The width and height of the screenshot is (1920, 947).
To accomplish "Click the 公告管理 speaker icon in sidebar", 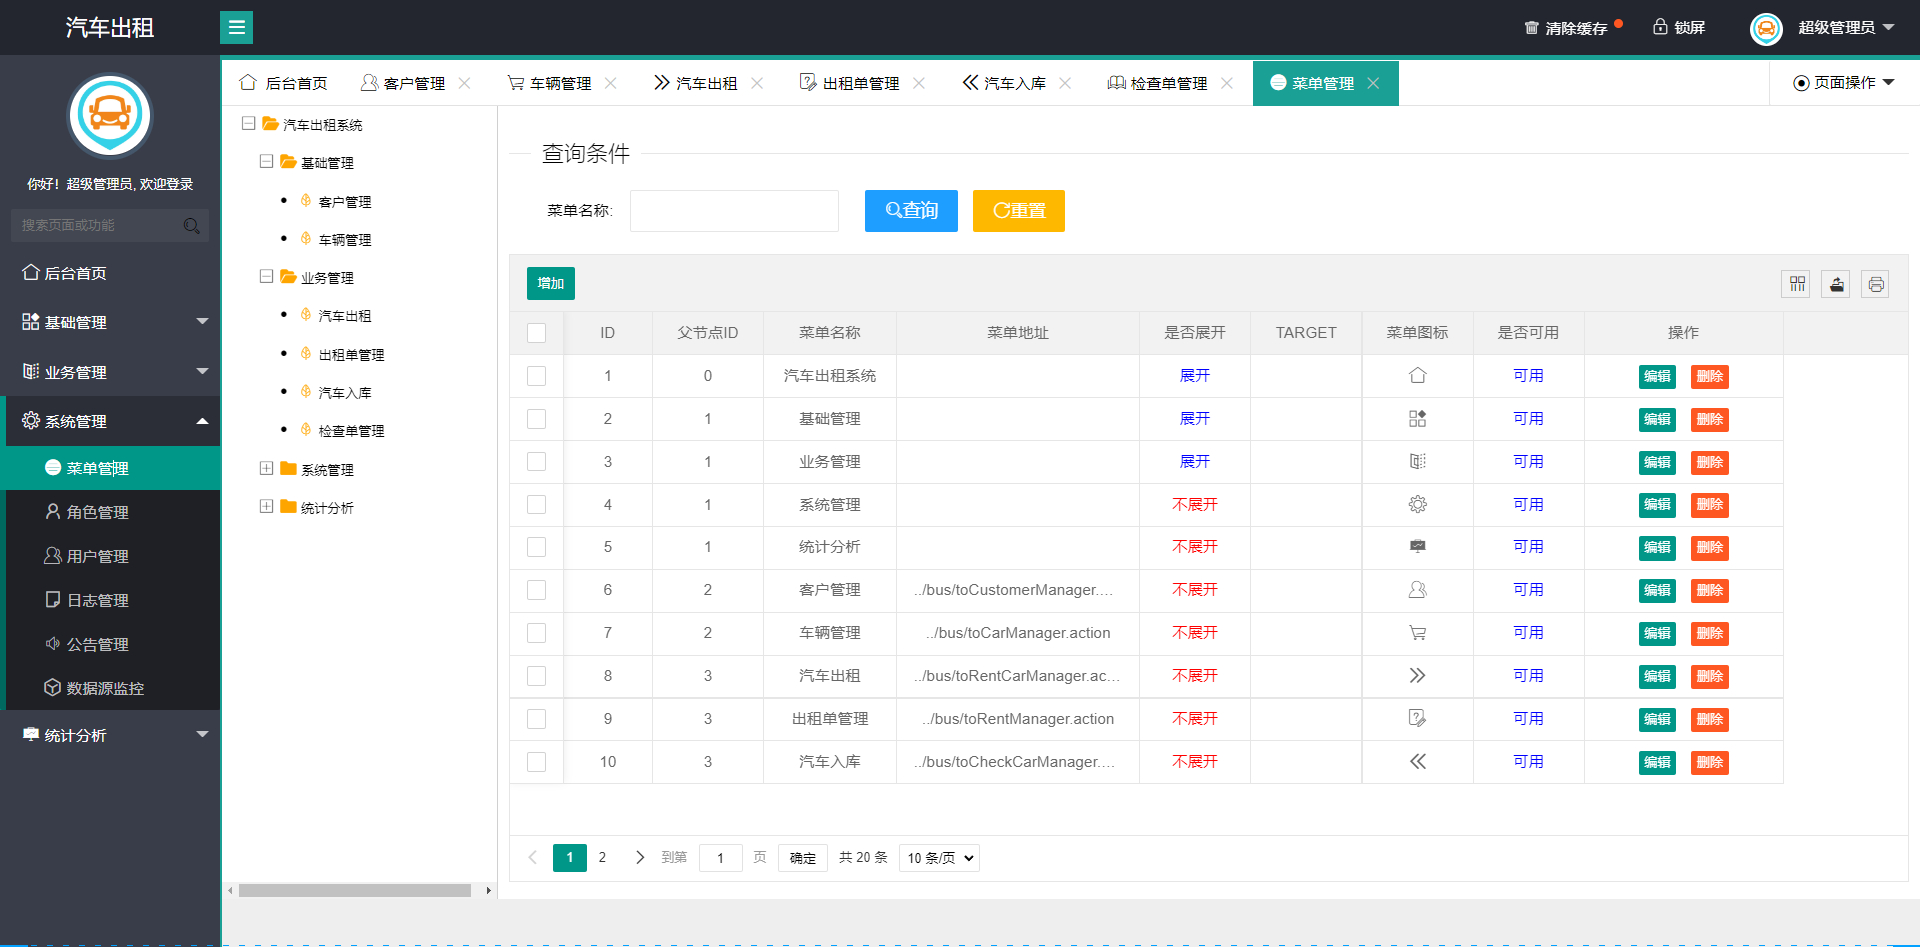I will [53, 643].
